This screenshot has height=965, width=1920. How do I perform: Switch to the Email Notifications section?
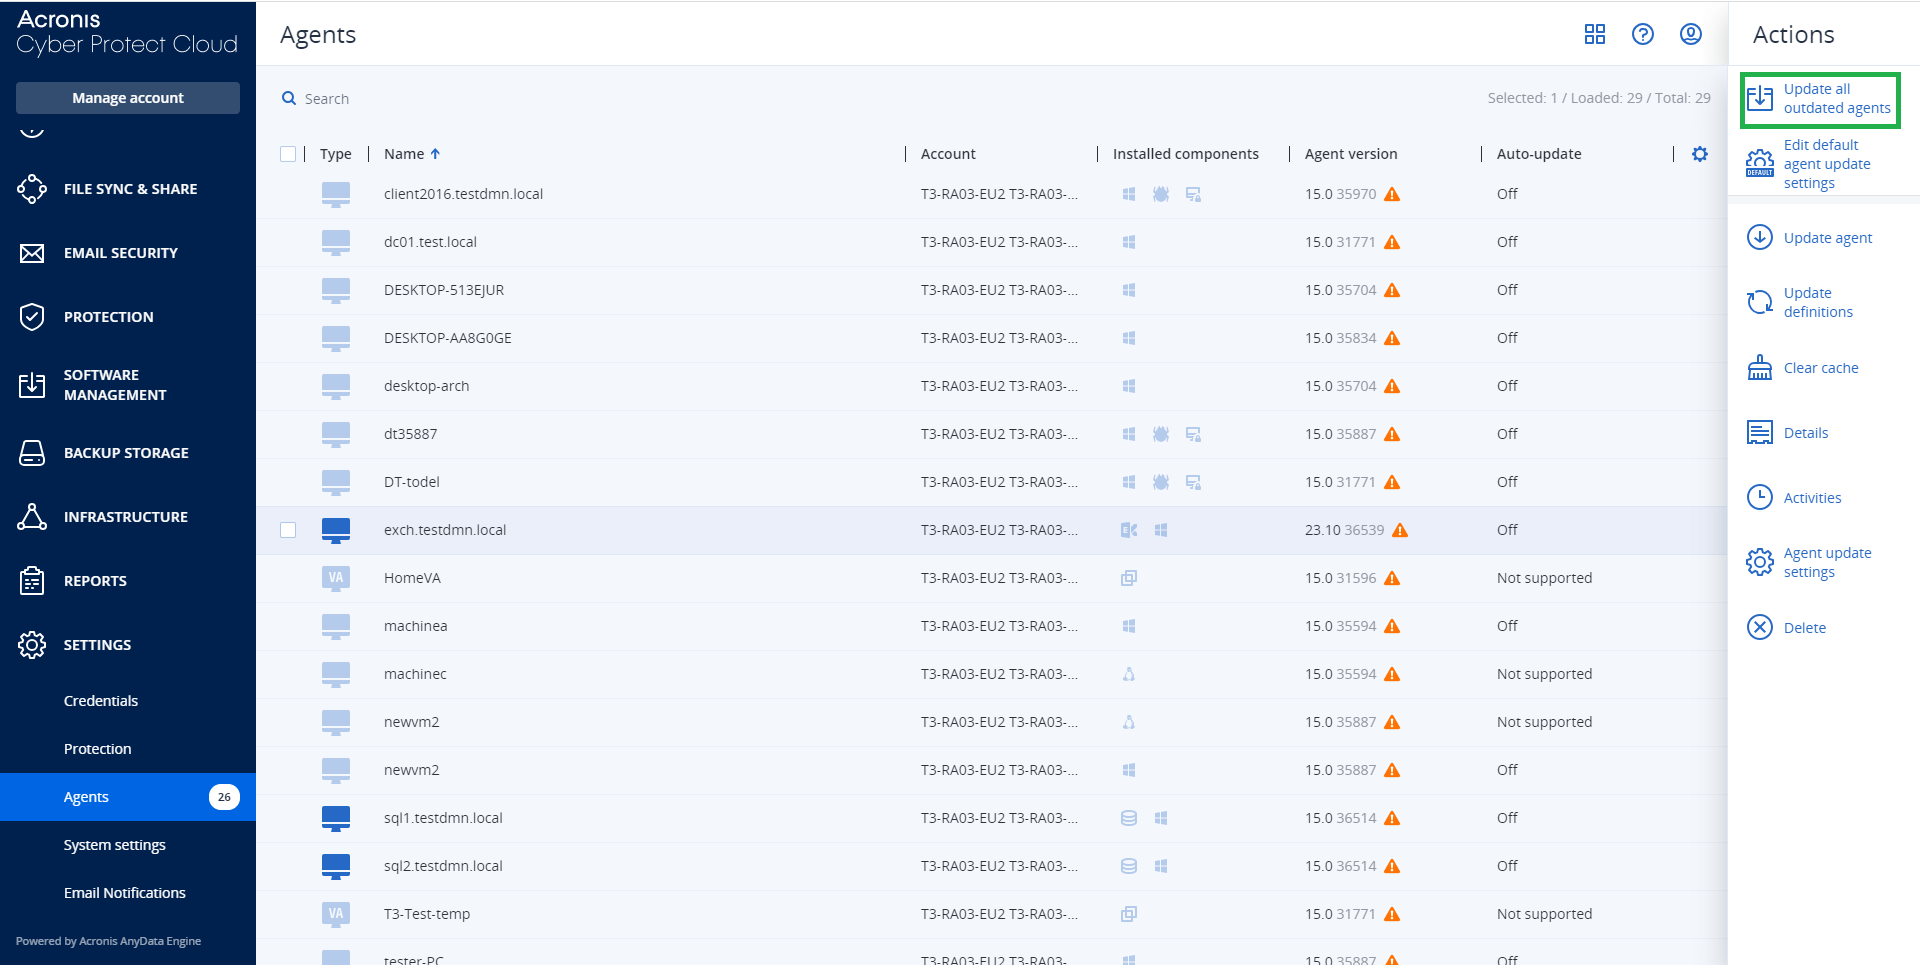click(124, 893)
